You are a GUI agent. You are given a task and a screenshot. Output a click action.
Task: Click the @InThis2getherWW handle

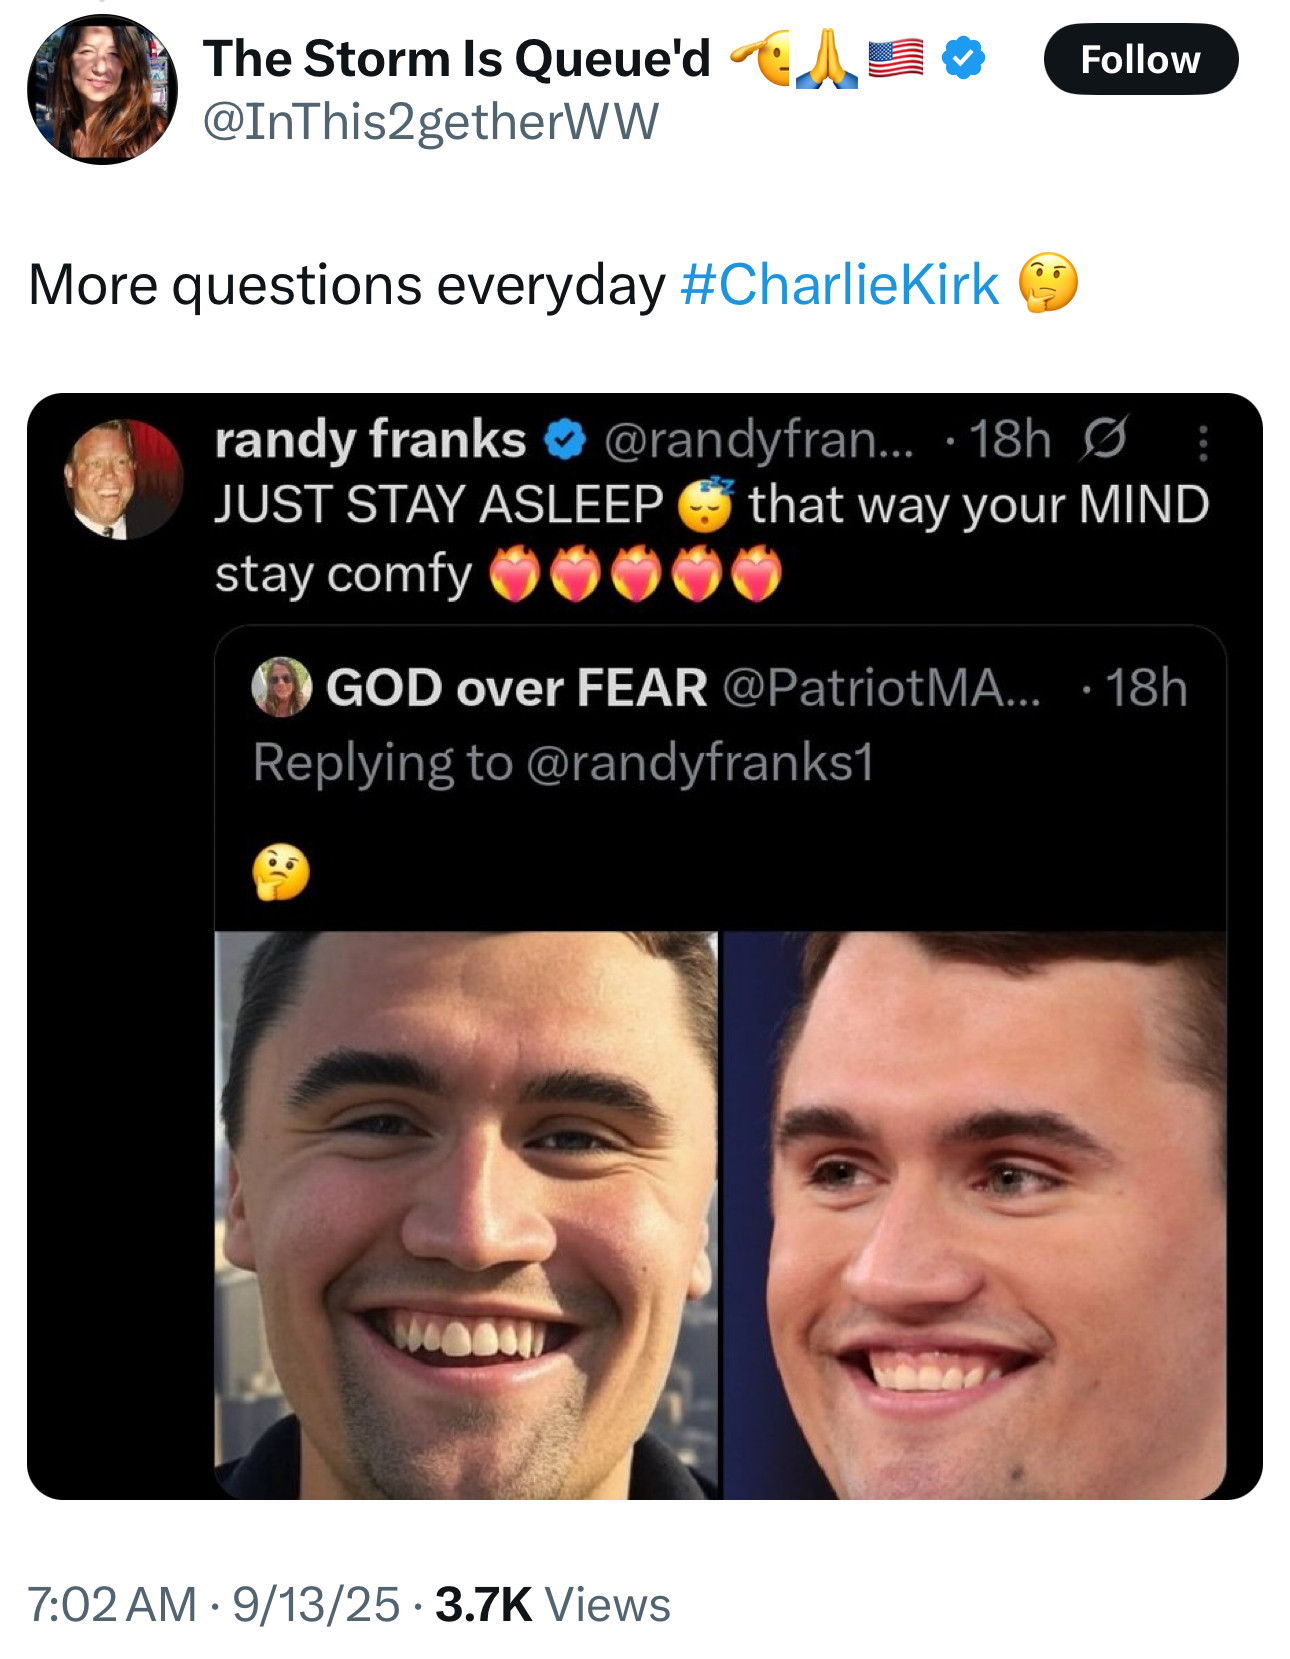431,122
